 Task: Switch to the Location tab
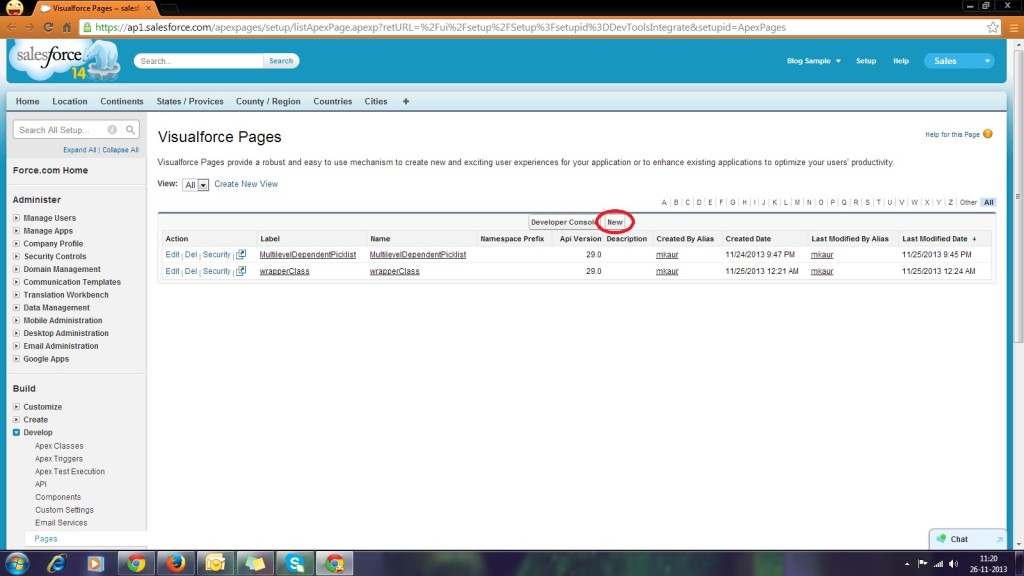(x=70, y=101)
